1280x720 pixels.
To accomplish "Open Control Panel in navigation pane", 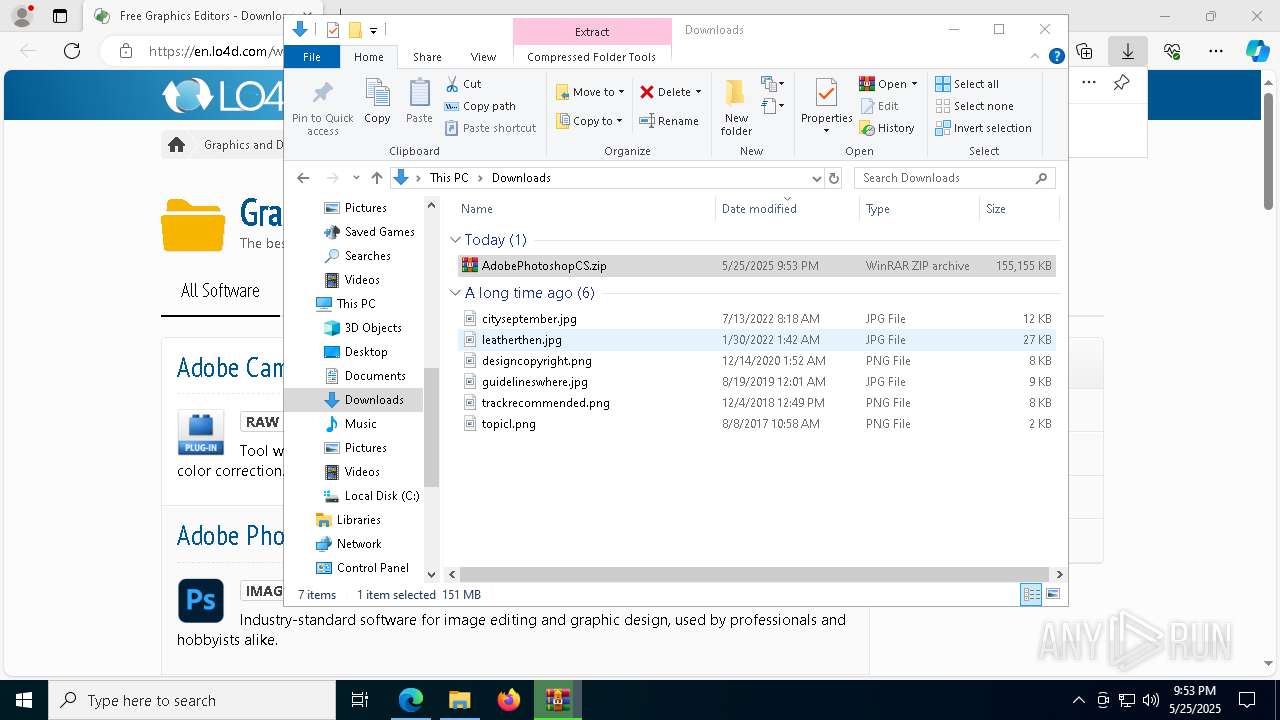I will pyautogui.click(x=363, y=568).
